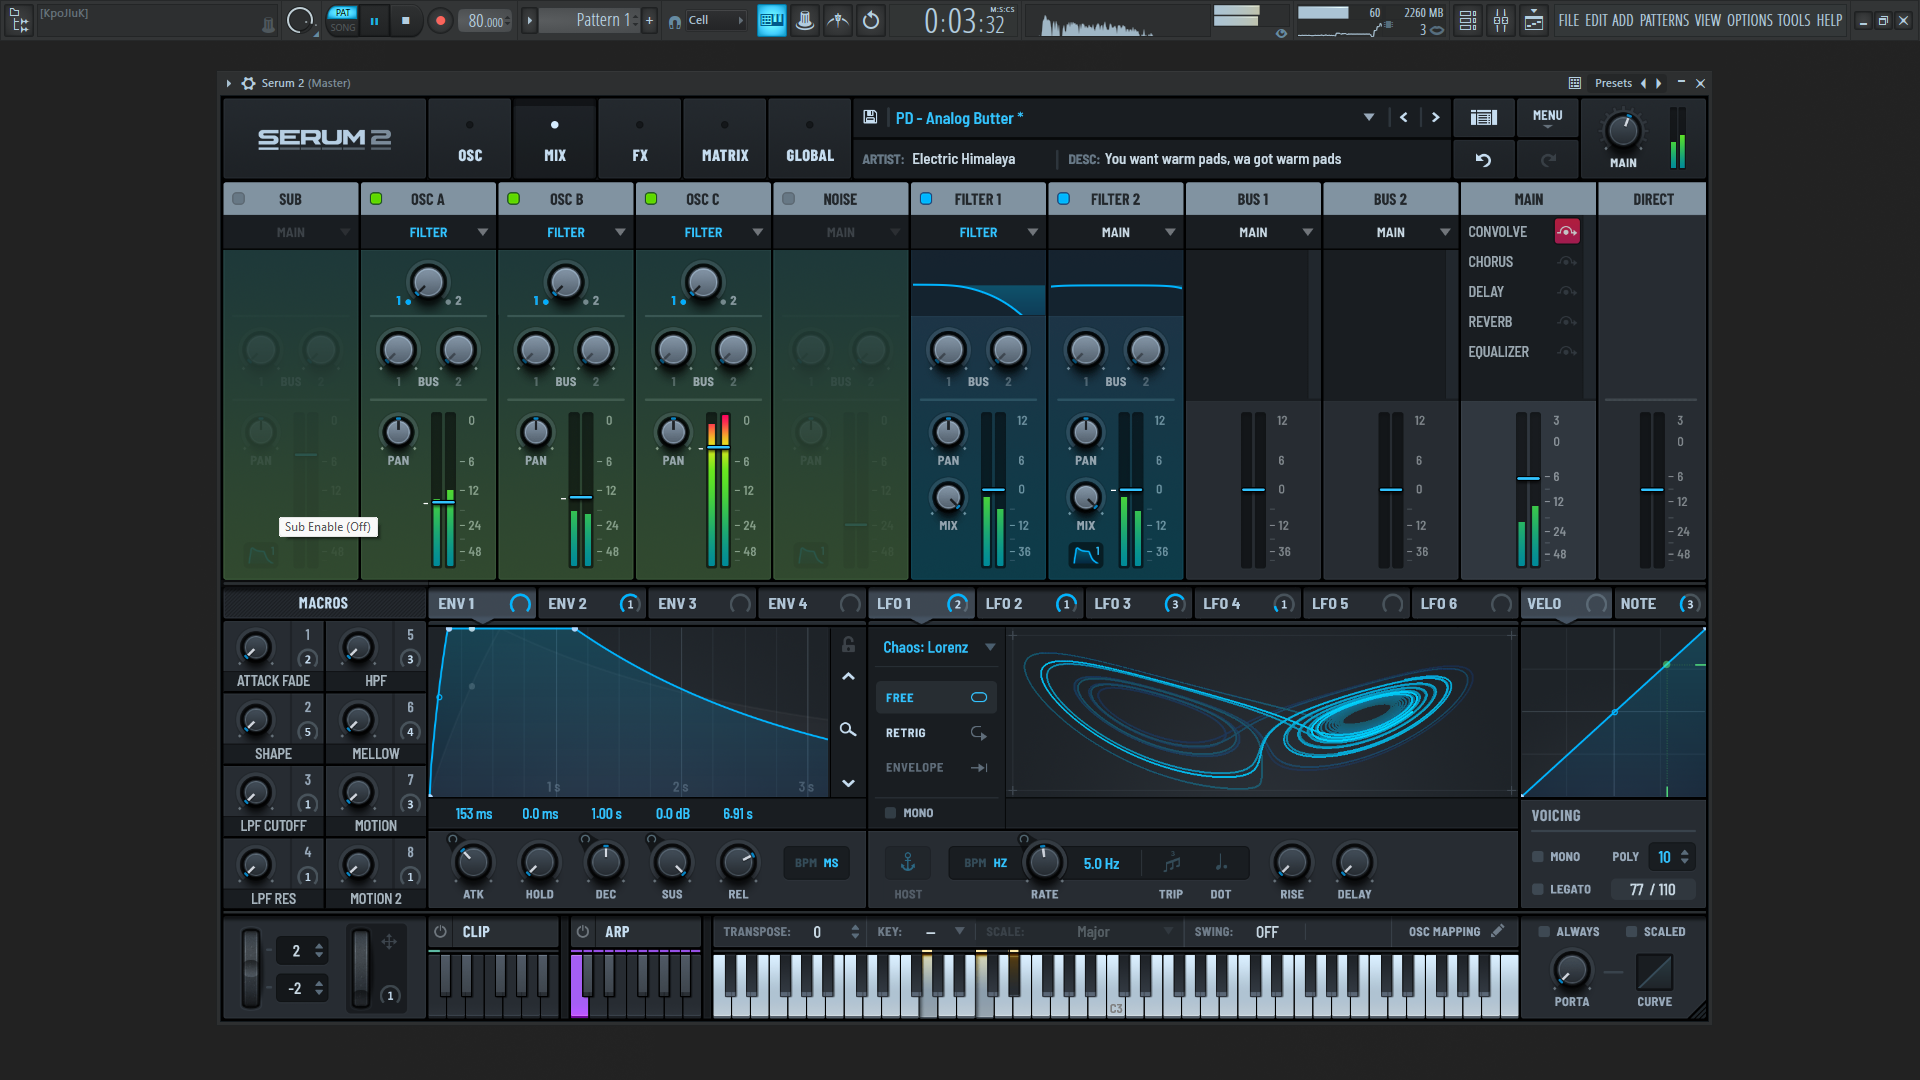The image size is (1920, 1080).
Task: Select the ENVELOPE LFO mode
Action: (936, 768)
